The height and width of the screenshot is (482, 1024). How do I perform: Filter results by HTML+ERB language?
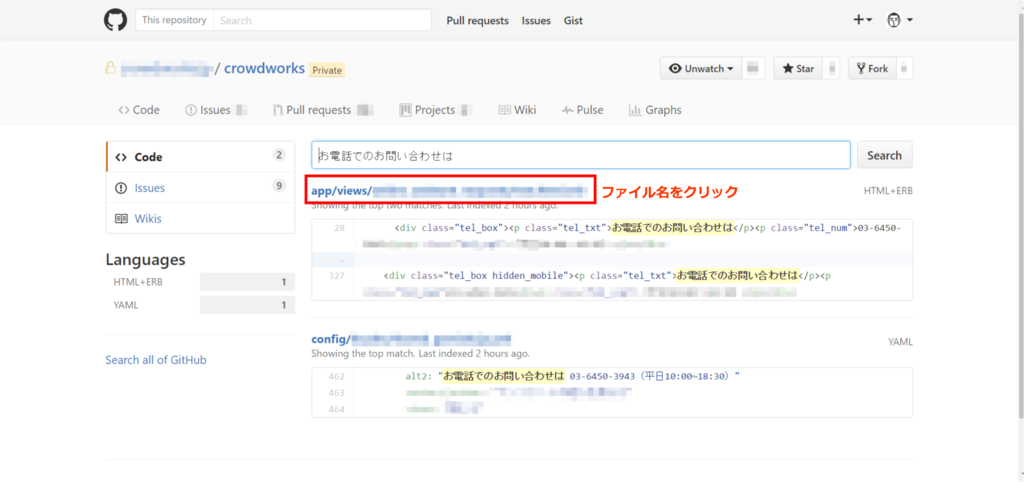pyautogui.click(x=200, y=281)
